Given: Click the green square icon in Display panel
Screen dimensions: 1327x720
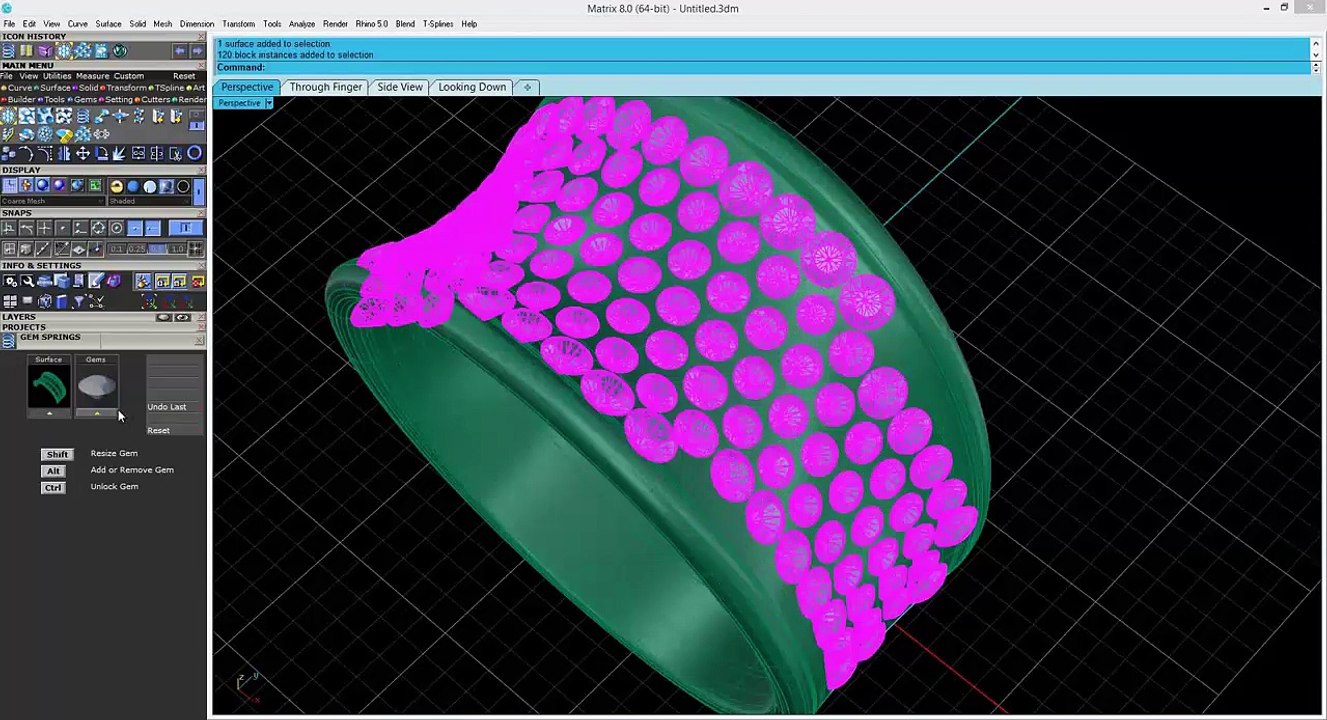Looking at the screenshot, I should pos(95,186).
